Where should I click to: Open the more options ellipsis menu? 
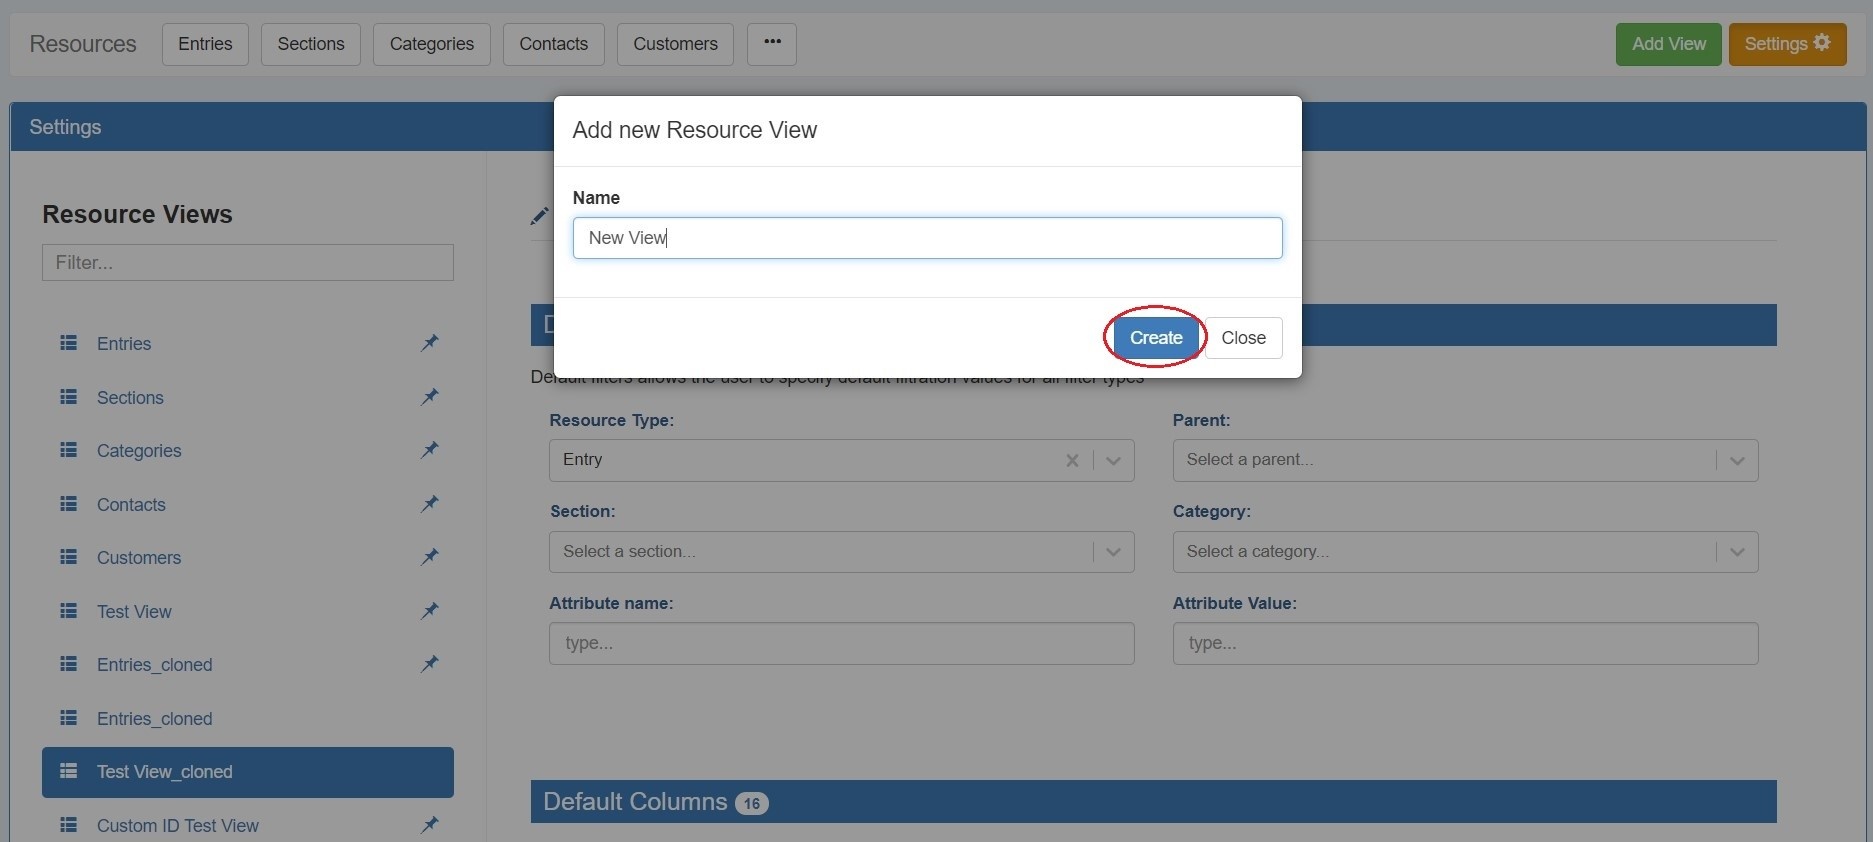(772, 44)
